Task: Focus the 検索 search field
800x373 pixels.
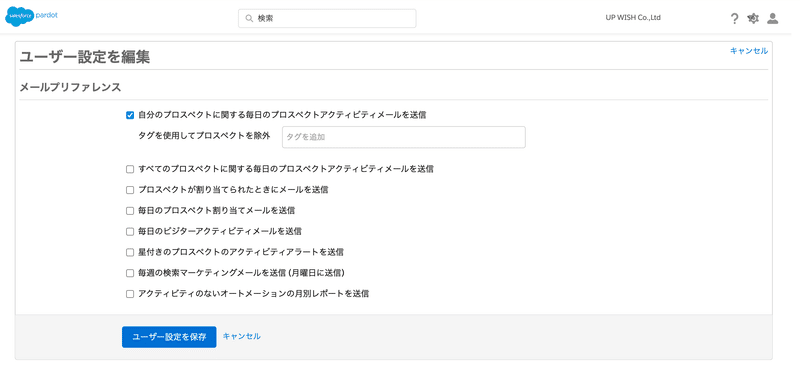Action: coord(327,18)
